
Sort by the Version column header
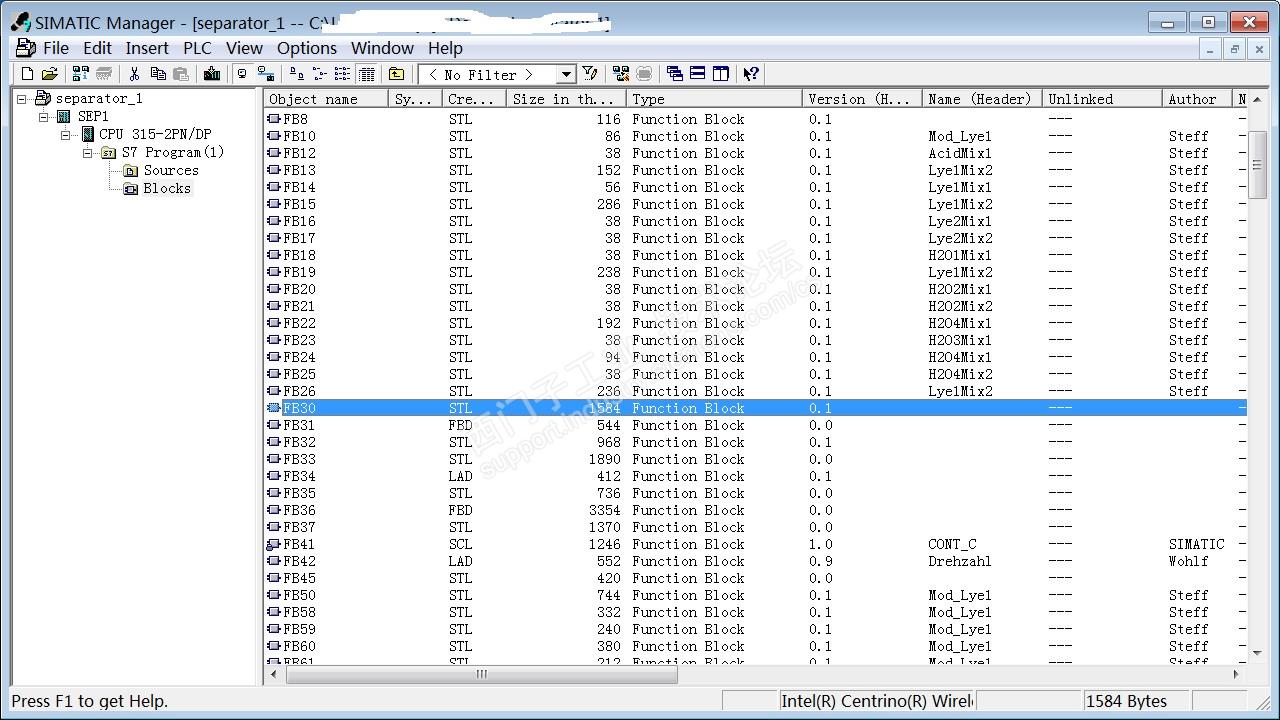tap(862, 99)
